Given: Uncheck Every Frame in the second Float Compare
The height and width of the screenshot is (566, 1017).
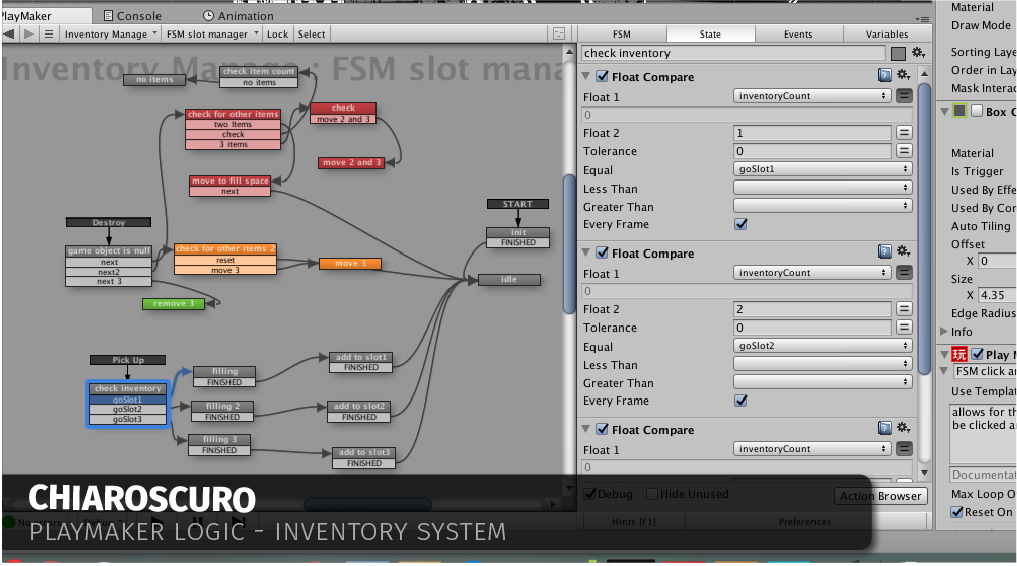Looking at the screenshot, I should click(740, 401).
